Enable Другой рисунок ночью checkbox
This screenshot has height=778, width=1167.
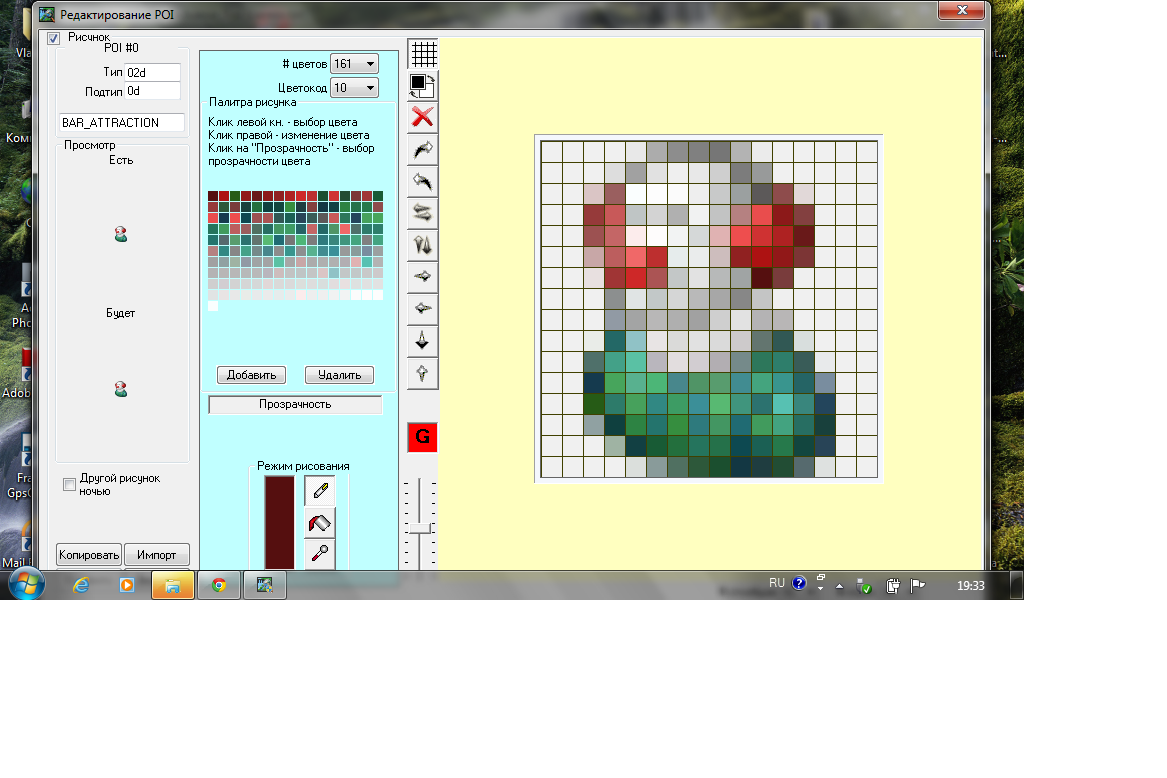69,485
